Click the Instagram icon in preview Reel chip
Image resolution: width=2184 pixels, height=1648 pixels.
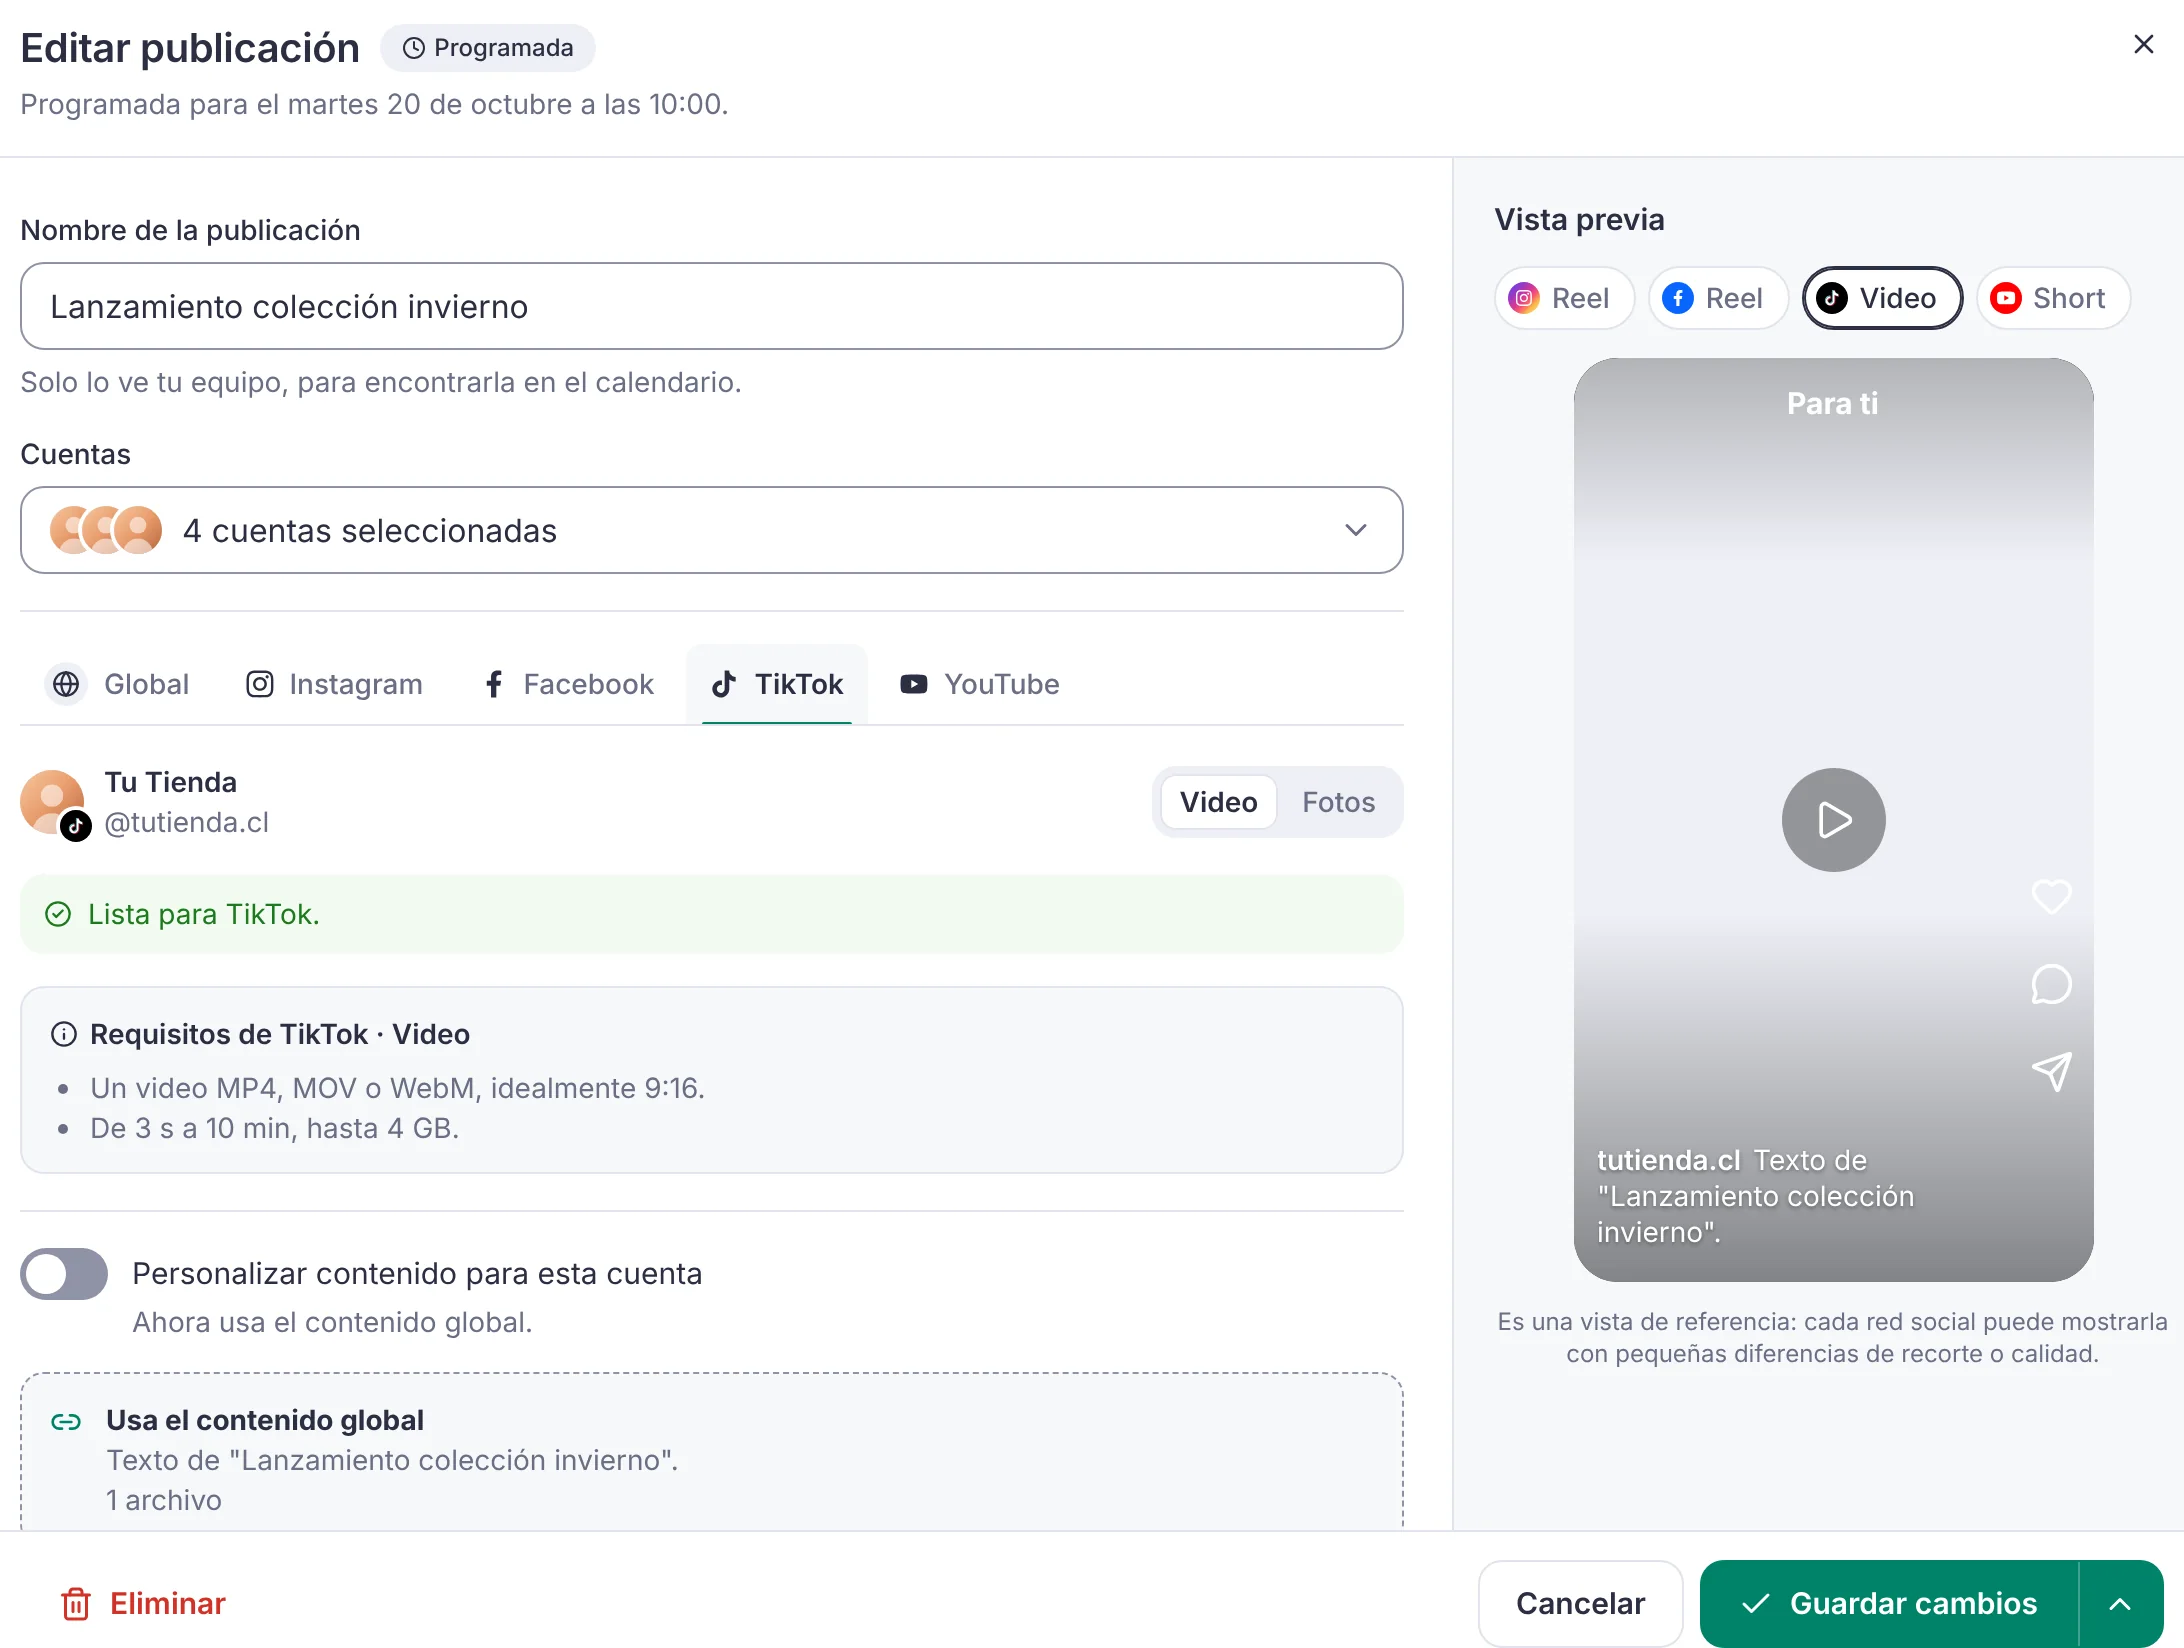point(1523,298)
